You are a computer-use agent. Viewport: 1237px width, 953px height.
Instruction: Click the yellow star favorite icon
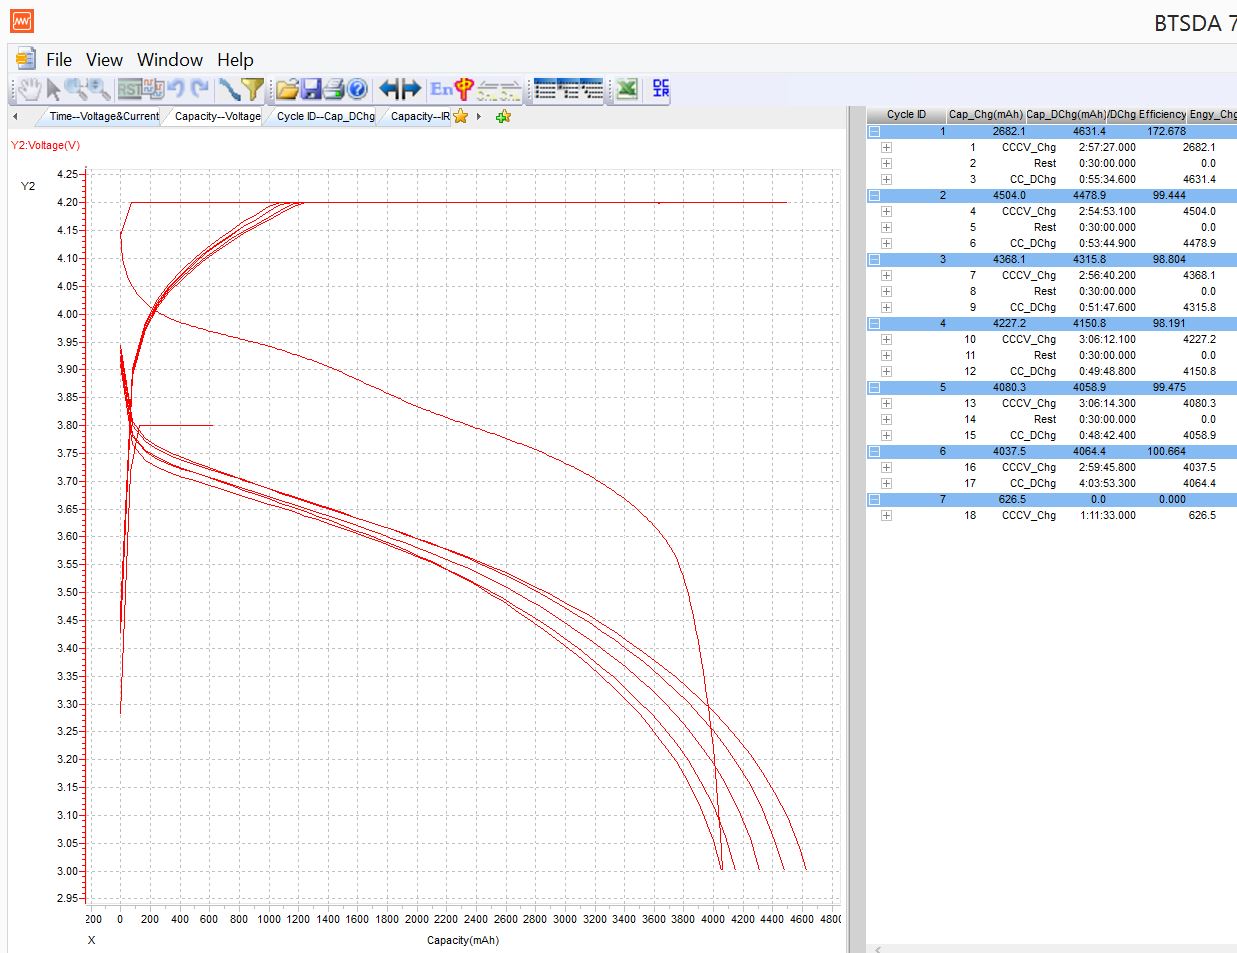tap(460, 116)
